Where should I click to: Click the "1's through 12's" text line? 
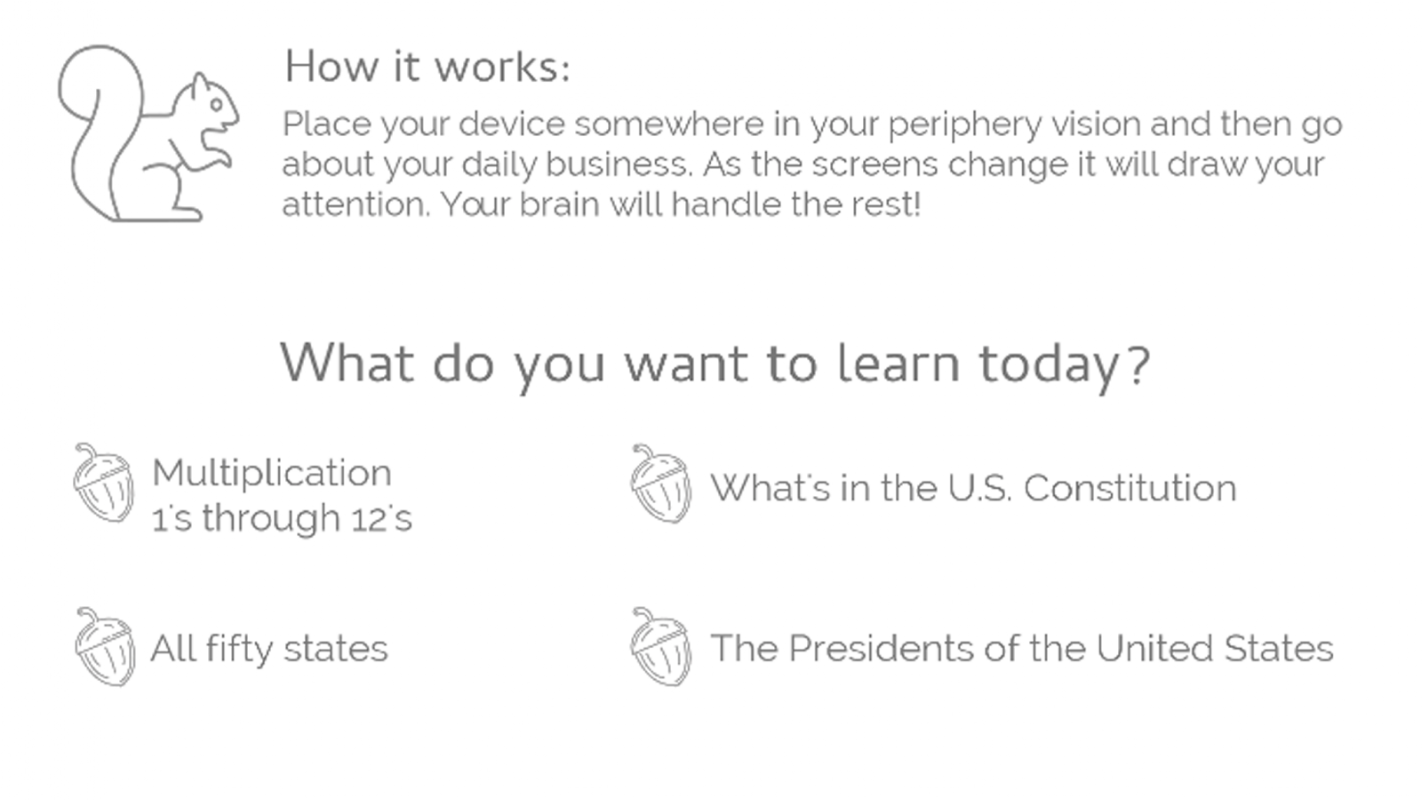pos(282,518)
